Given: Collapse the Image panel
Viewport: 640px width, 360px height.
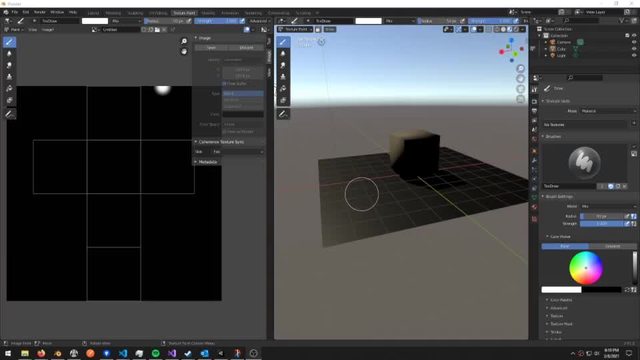Looking at the screenshot, I should [x=196, y=38].
